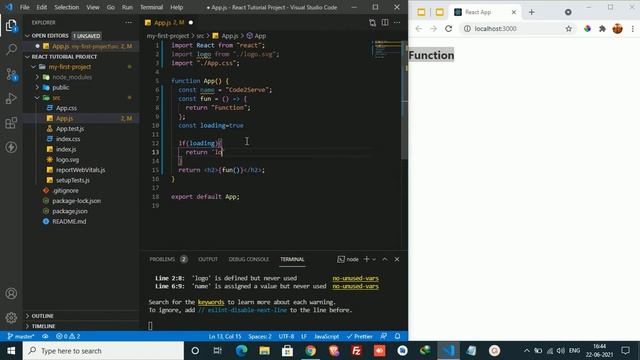The height and width of the screenshot is (360, 640).
Task: Open Chrome extensions puzzle icon
Action: pos(602,29)
